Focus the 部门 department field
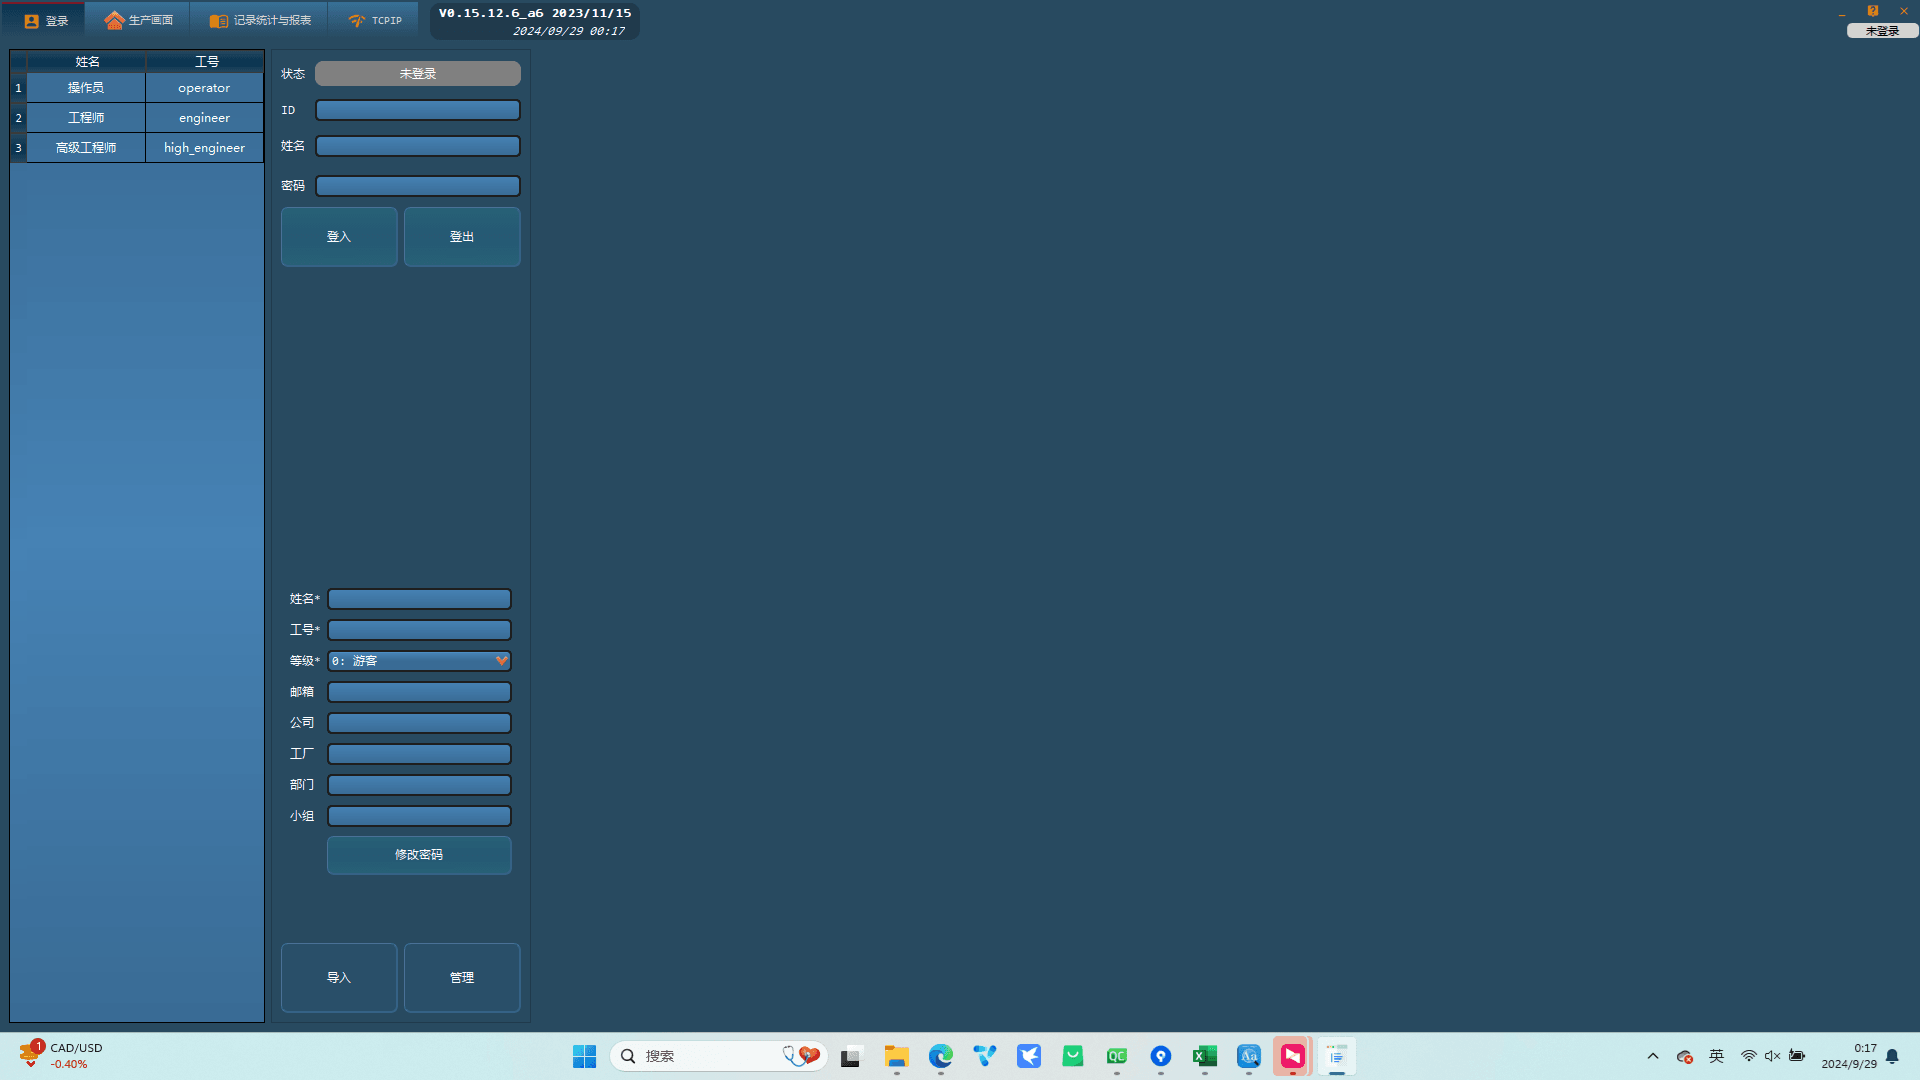 coord(419,785)
